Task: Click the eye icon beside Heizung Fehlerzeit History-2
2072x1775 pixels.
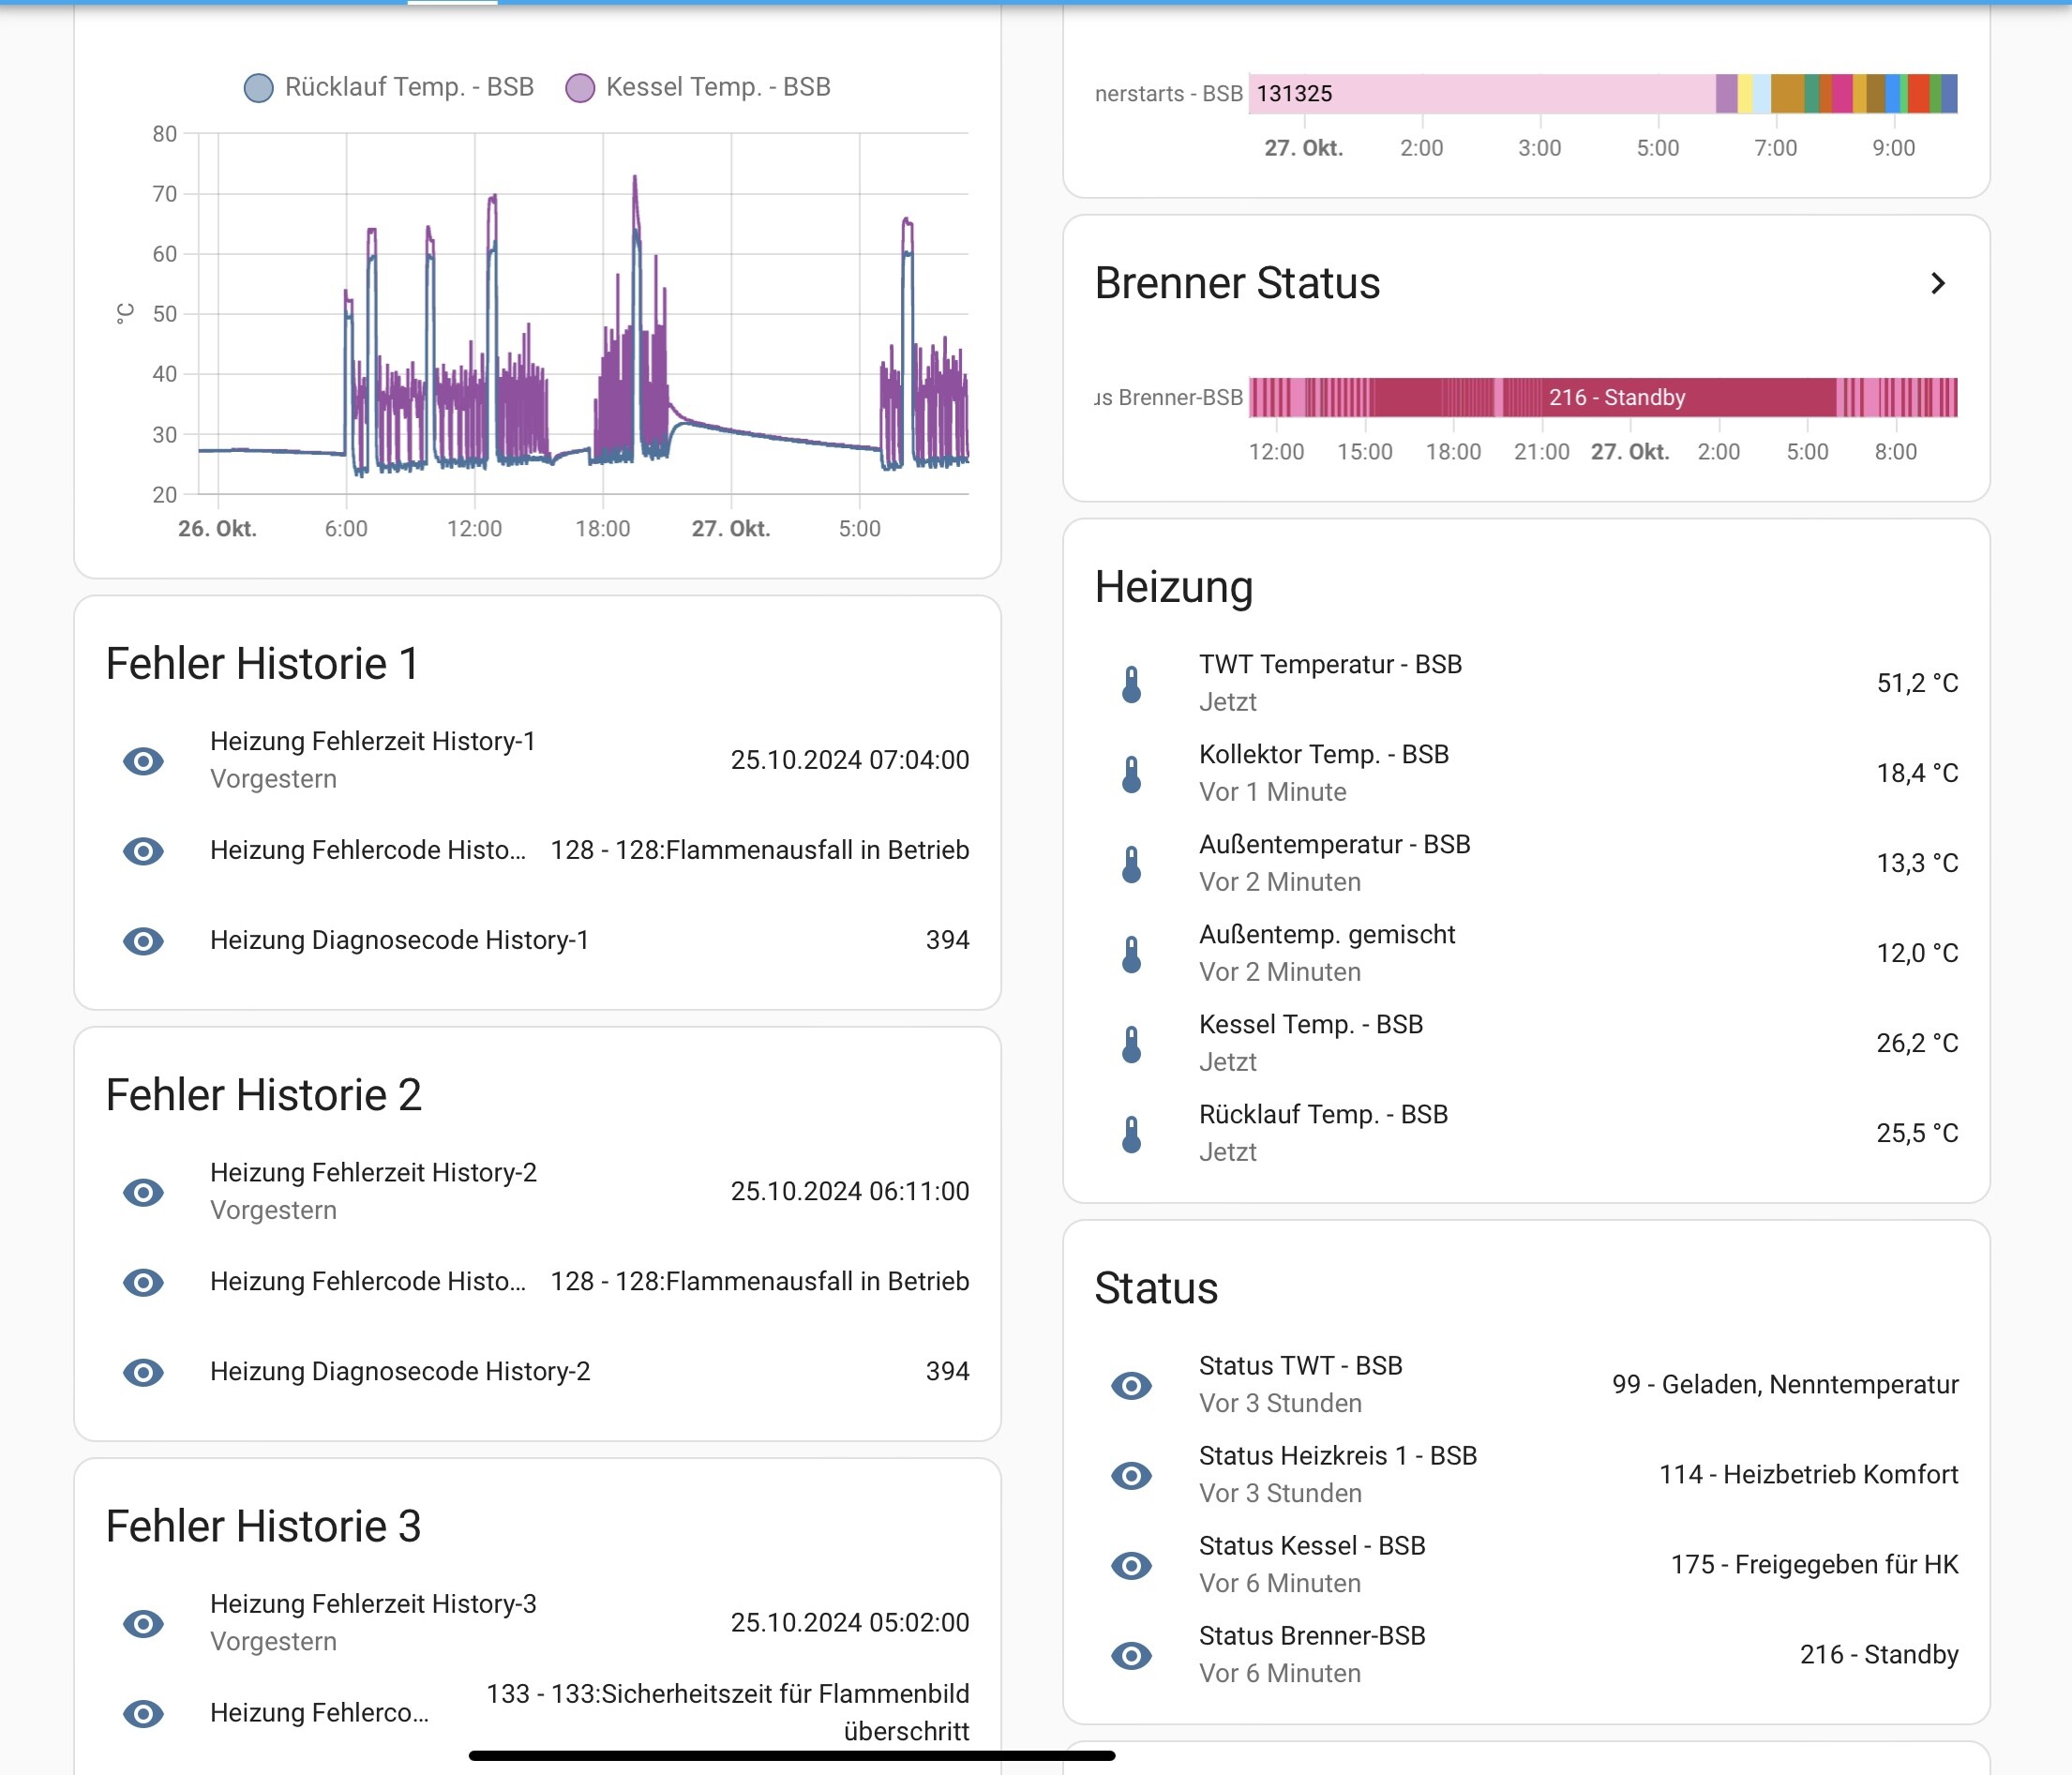Action: pos(143,1192)
